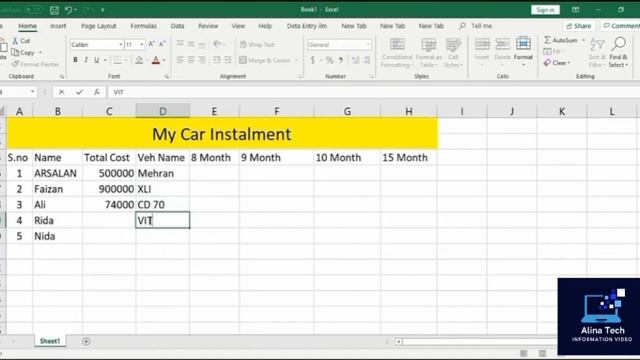The width and height of the screenshot is (640, 360).
Task: Toggle Underline formatting
Action: (97, 60)
